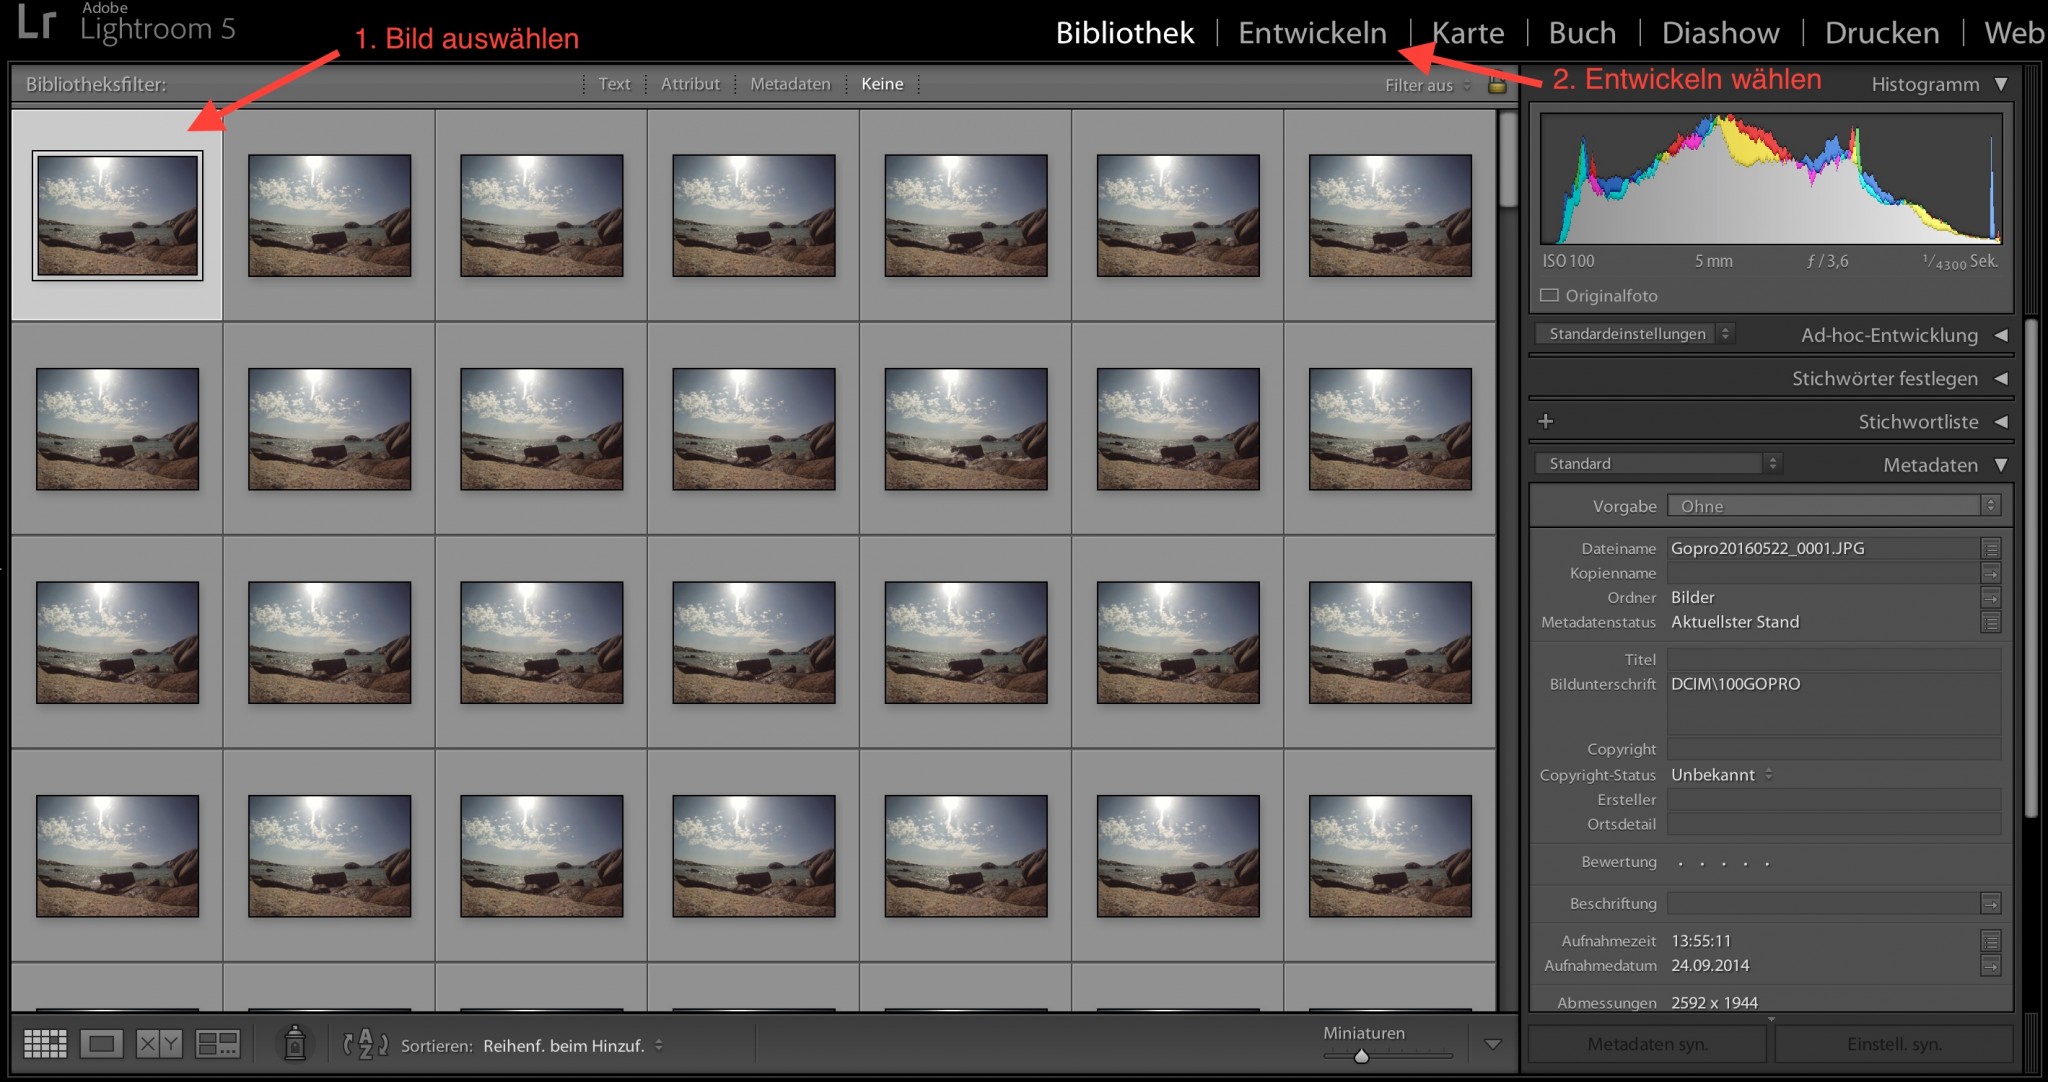The height and width of the screenshot is (1082, 2048).
Task: Adjust the Miniaturen size slider
Action: coord(1361,1056)
